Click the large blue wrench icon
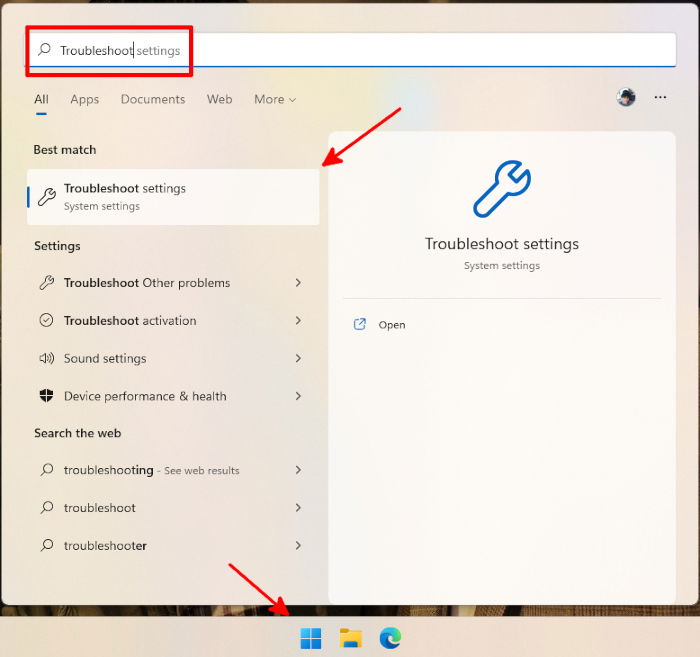Screen dimensions: 700x657 click(x=502, y=189)
